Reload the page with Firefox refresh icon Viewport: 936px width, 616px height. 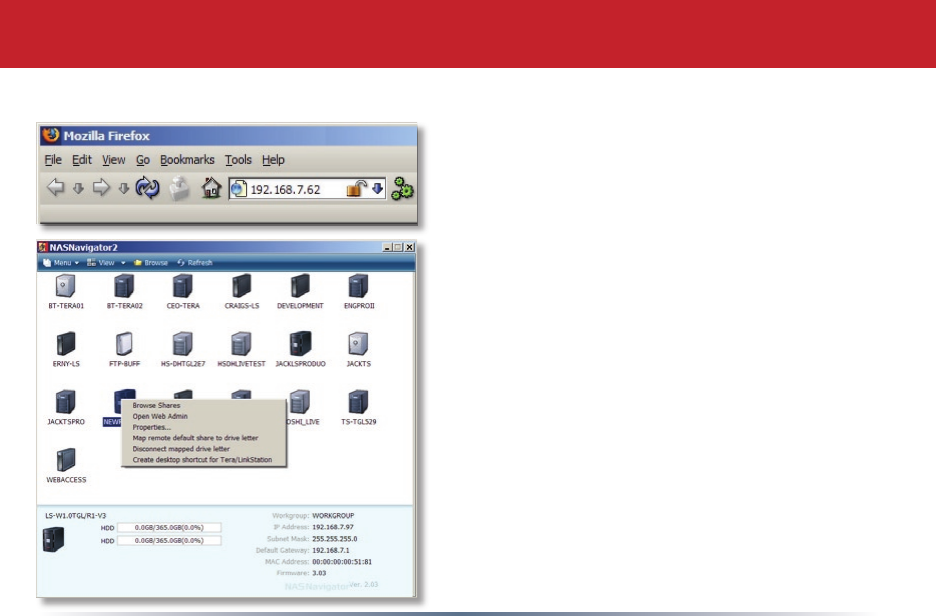tap(147, 187)
